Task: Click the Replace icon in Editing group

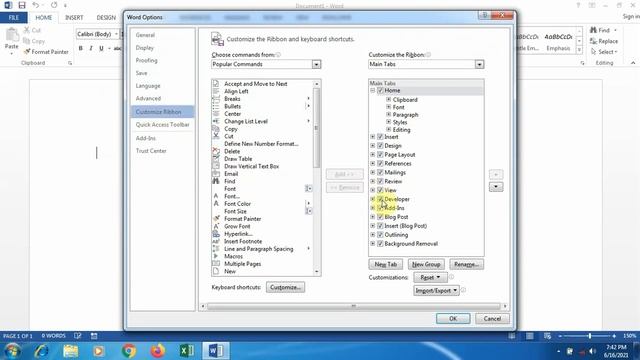Action: [x=593, y=41]
